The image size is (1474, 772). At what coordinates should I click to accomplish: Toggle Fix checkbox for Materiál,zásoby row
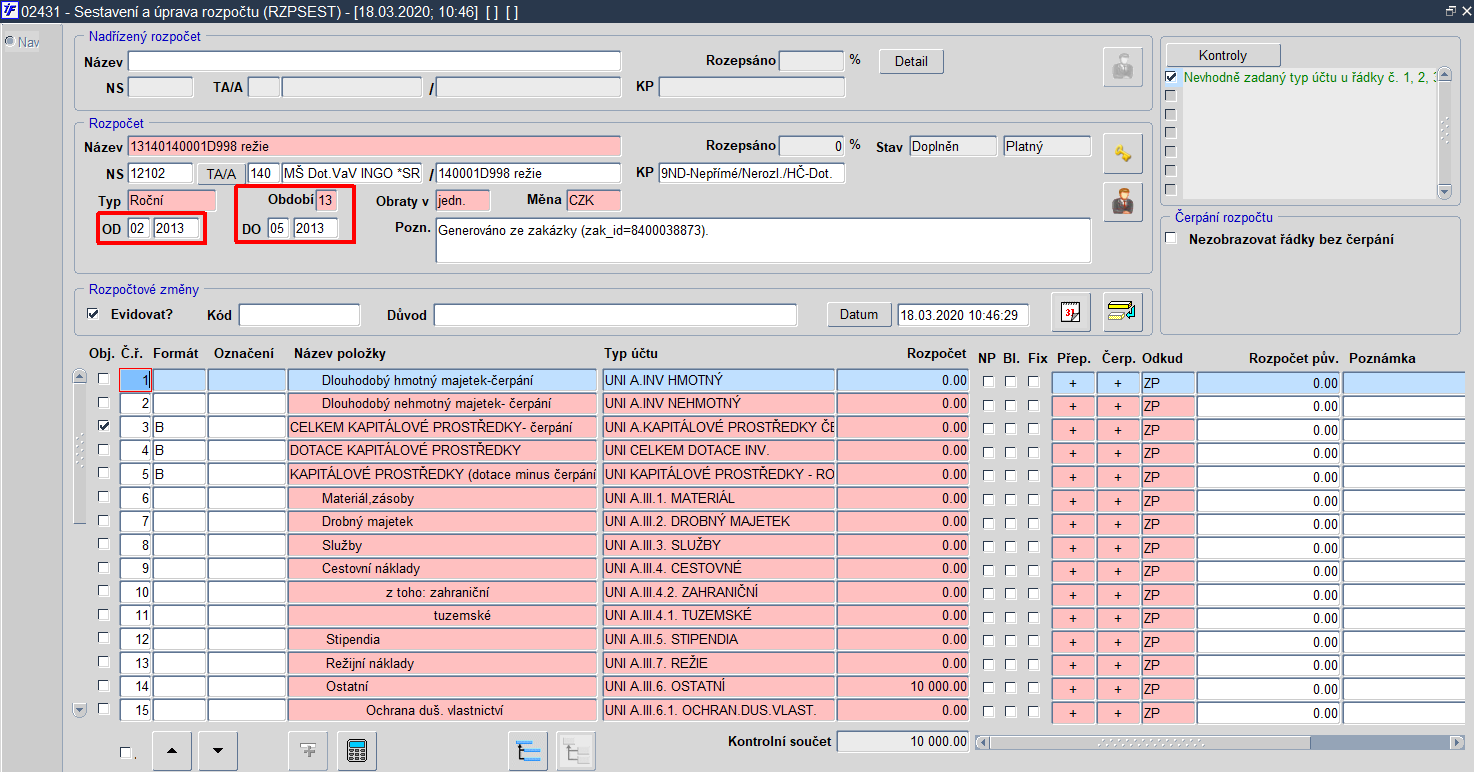tap(1034, 499)
